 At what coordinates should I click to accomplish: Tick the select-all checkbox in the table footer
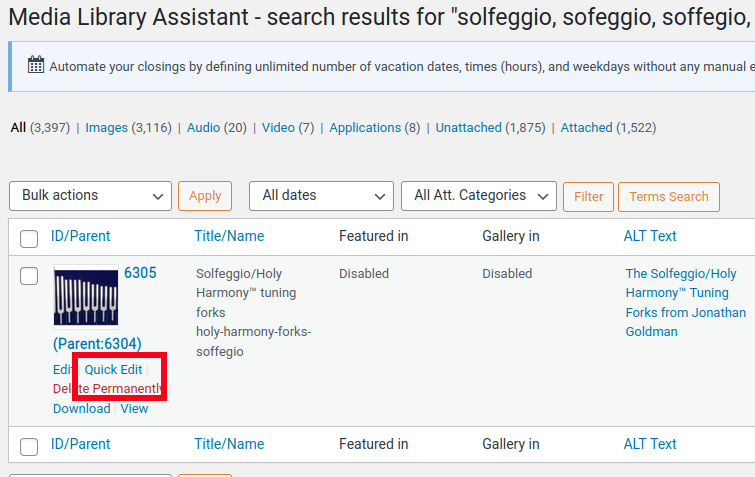[29, 447]
